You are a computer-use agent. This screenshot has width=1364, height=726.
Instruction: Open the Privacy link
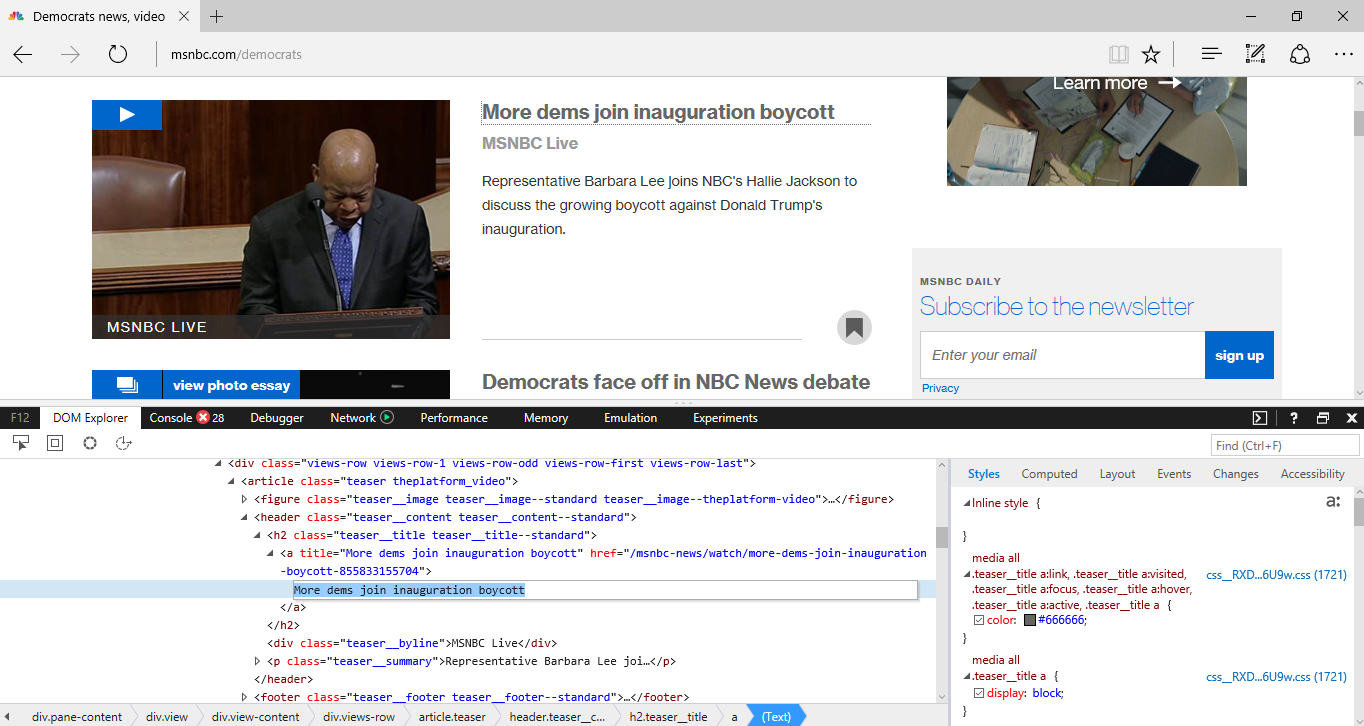[940, 388]
